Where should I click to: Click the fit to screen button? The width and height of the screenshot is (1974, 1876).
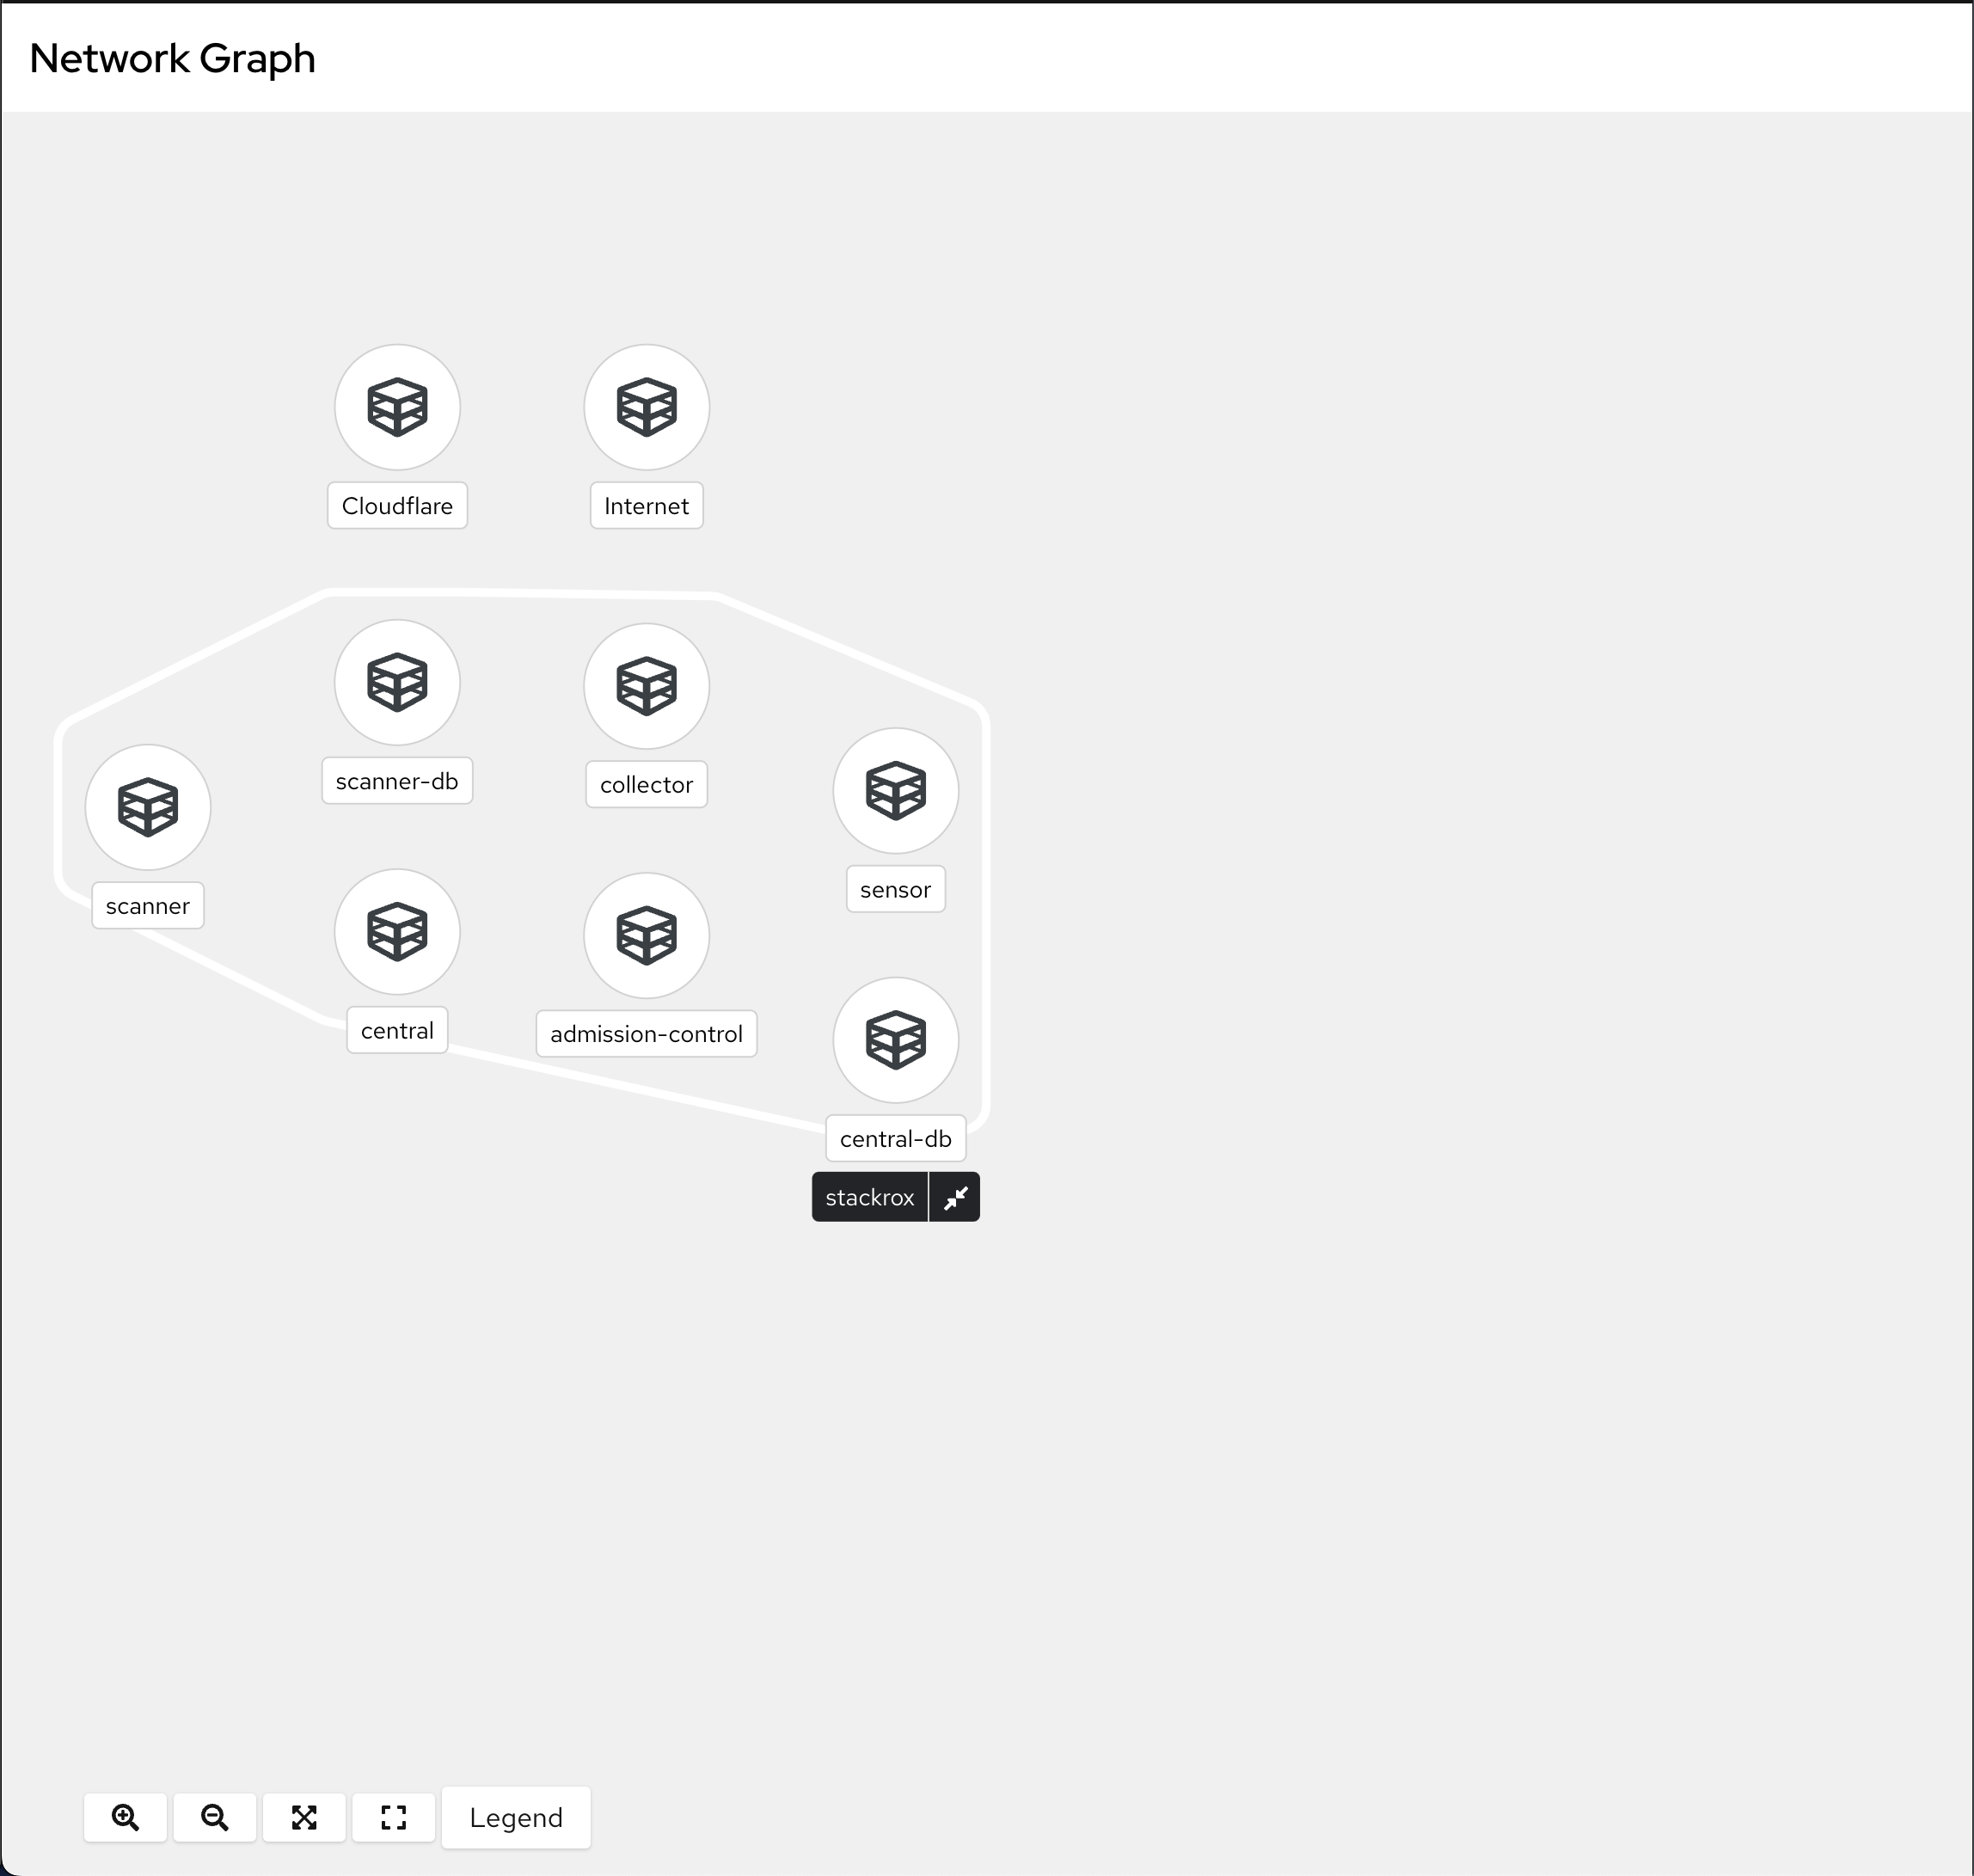[304, 1817]
